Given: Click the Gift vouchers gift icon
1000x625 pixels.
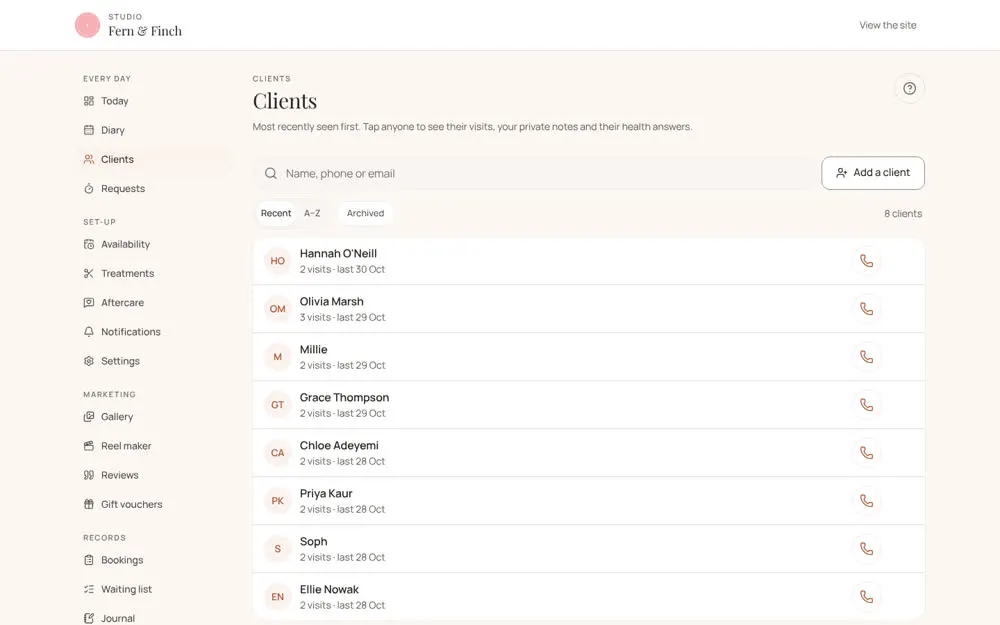Looking at the screenshot, I should (89, 504).
